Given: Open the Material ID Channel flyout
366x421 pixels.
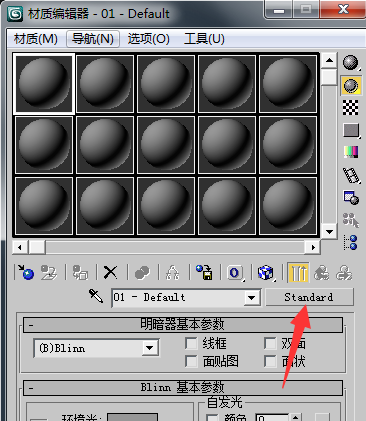Looking at the screenshot, I should point(235,273).
